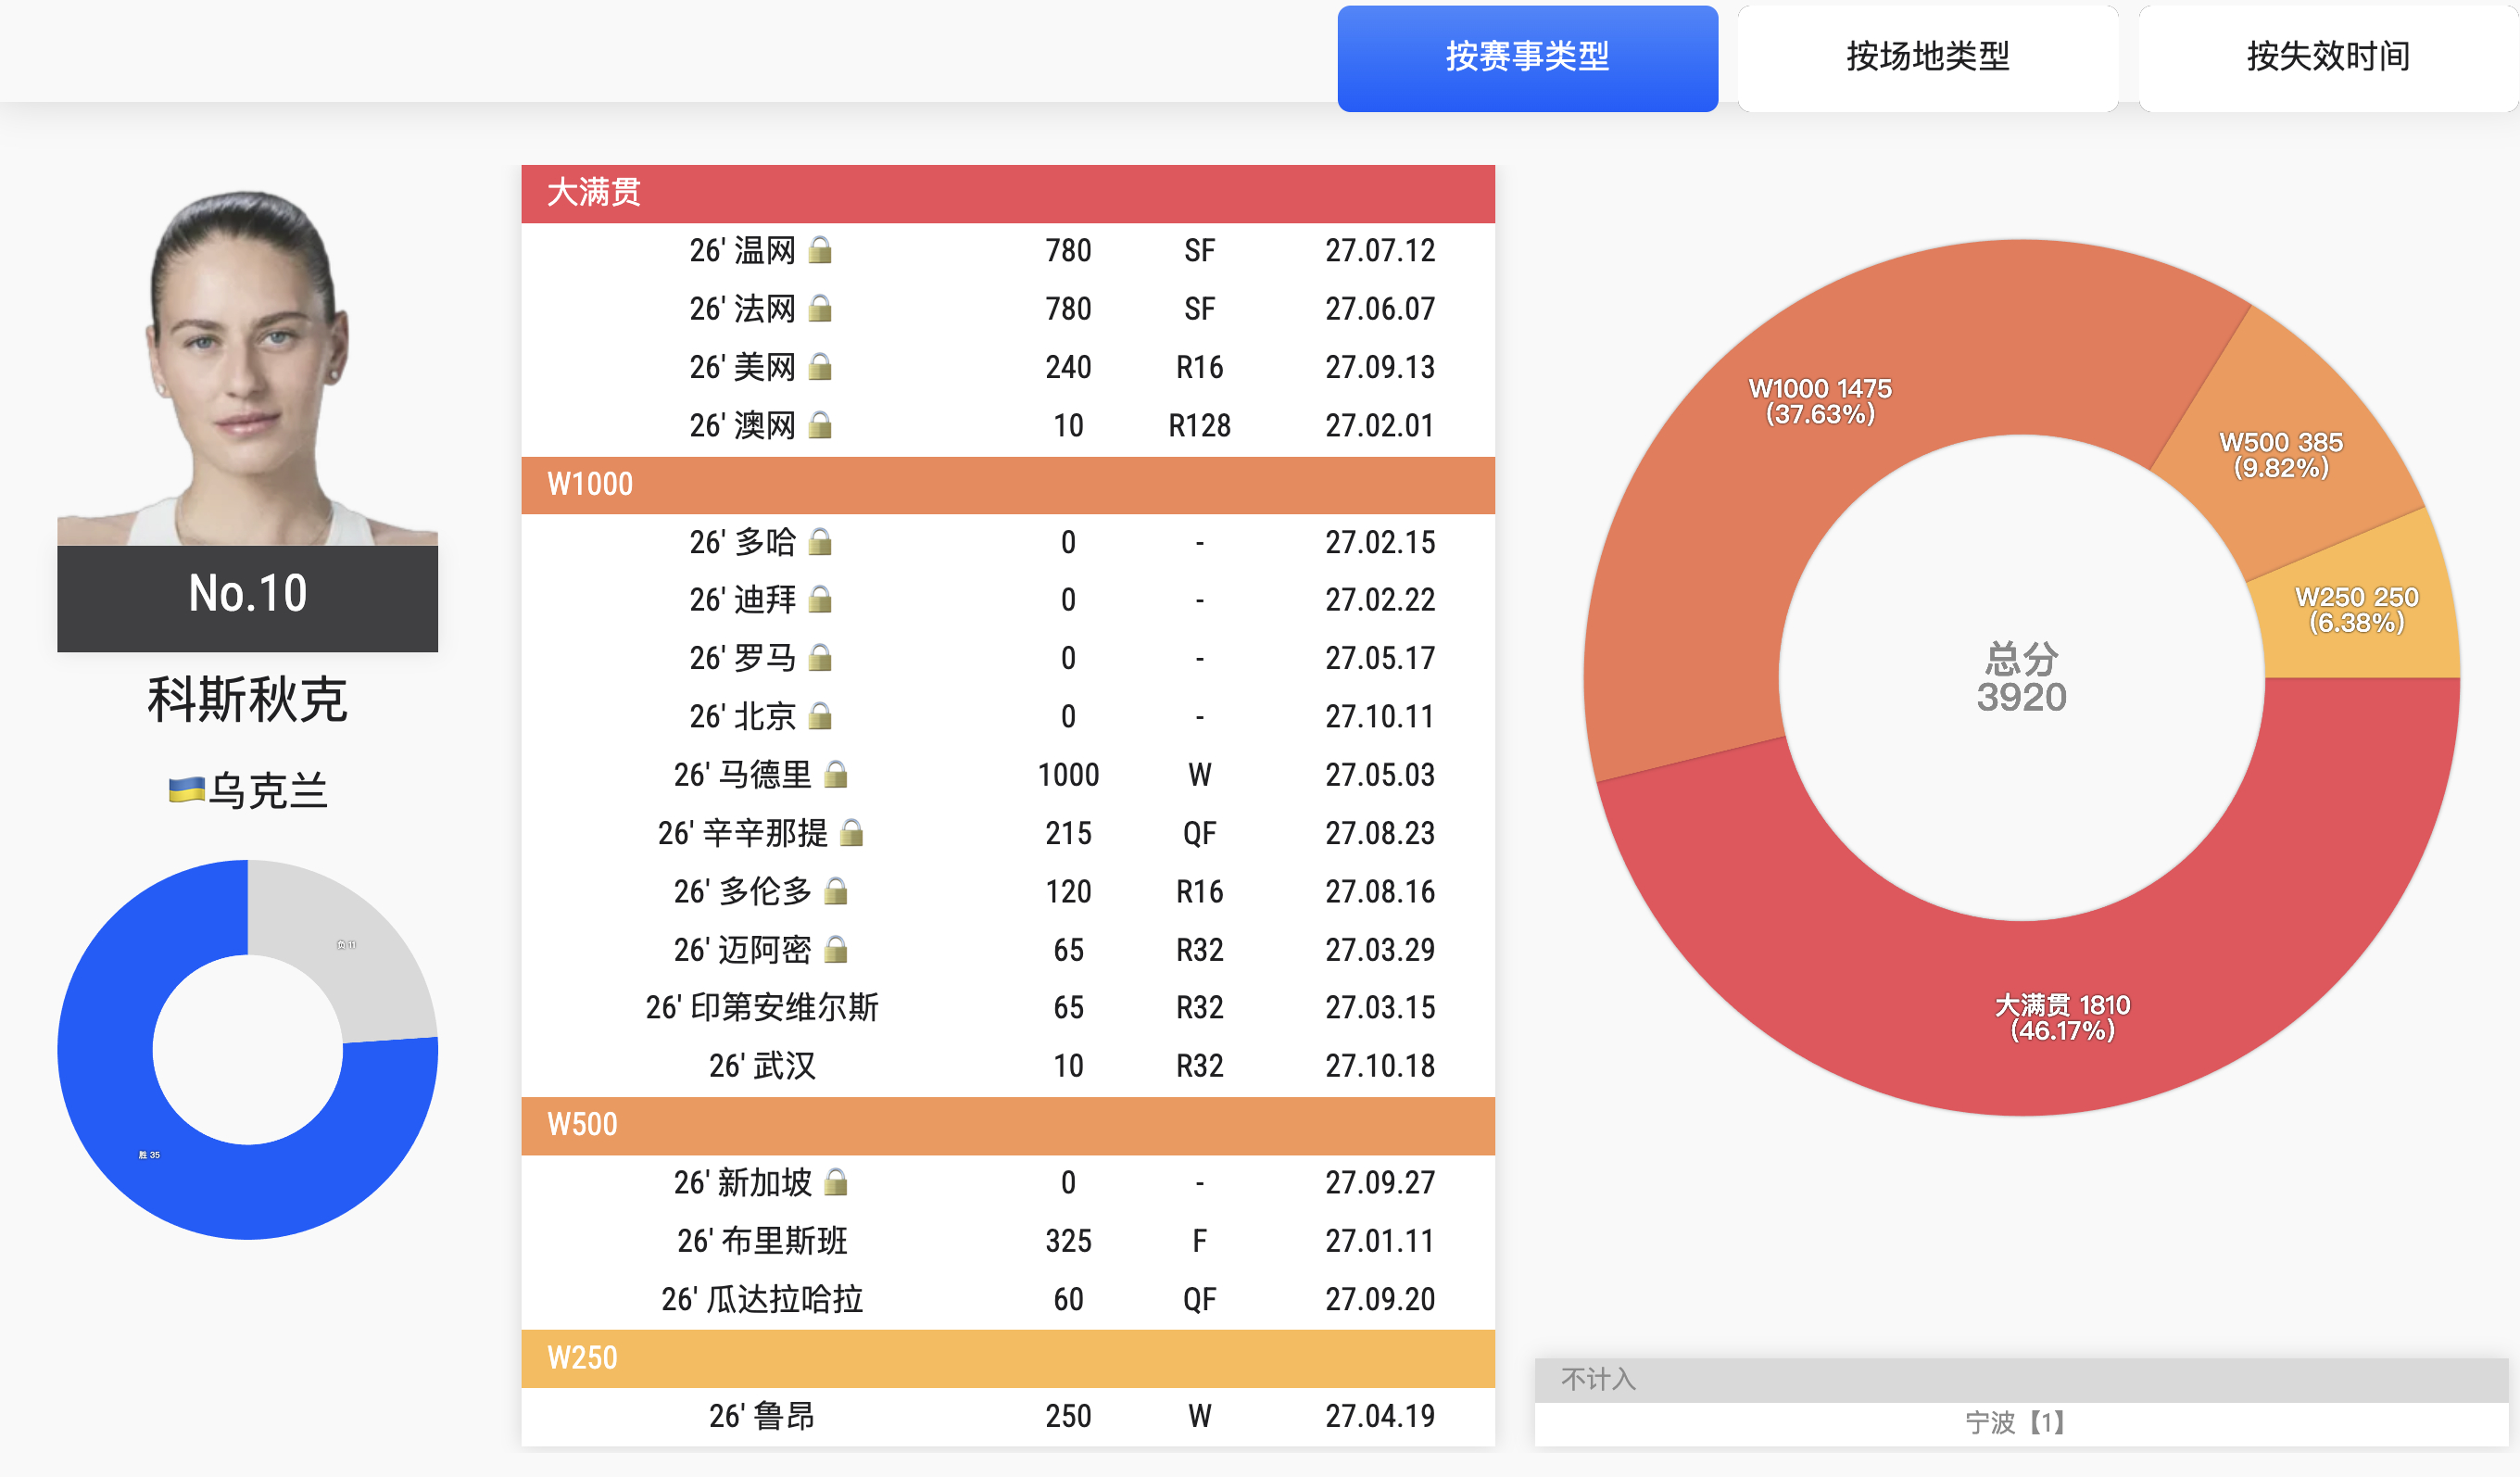The width and height of the screenshot is (2520, 1477).
Task: Click the W250 250 chart segment
Action: [2356, 609]
